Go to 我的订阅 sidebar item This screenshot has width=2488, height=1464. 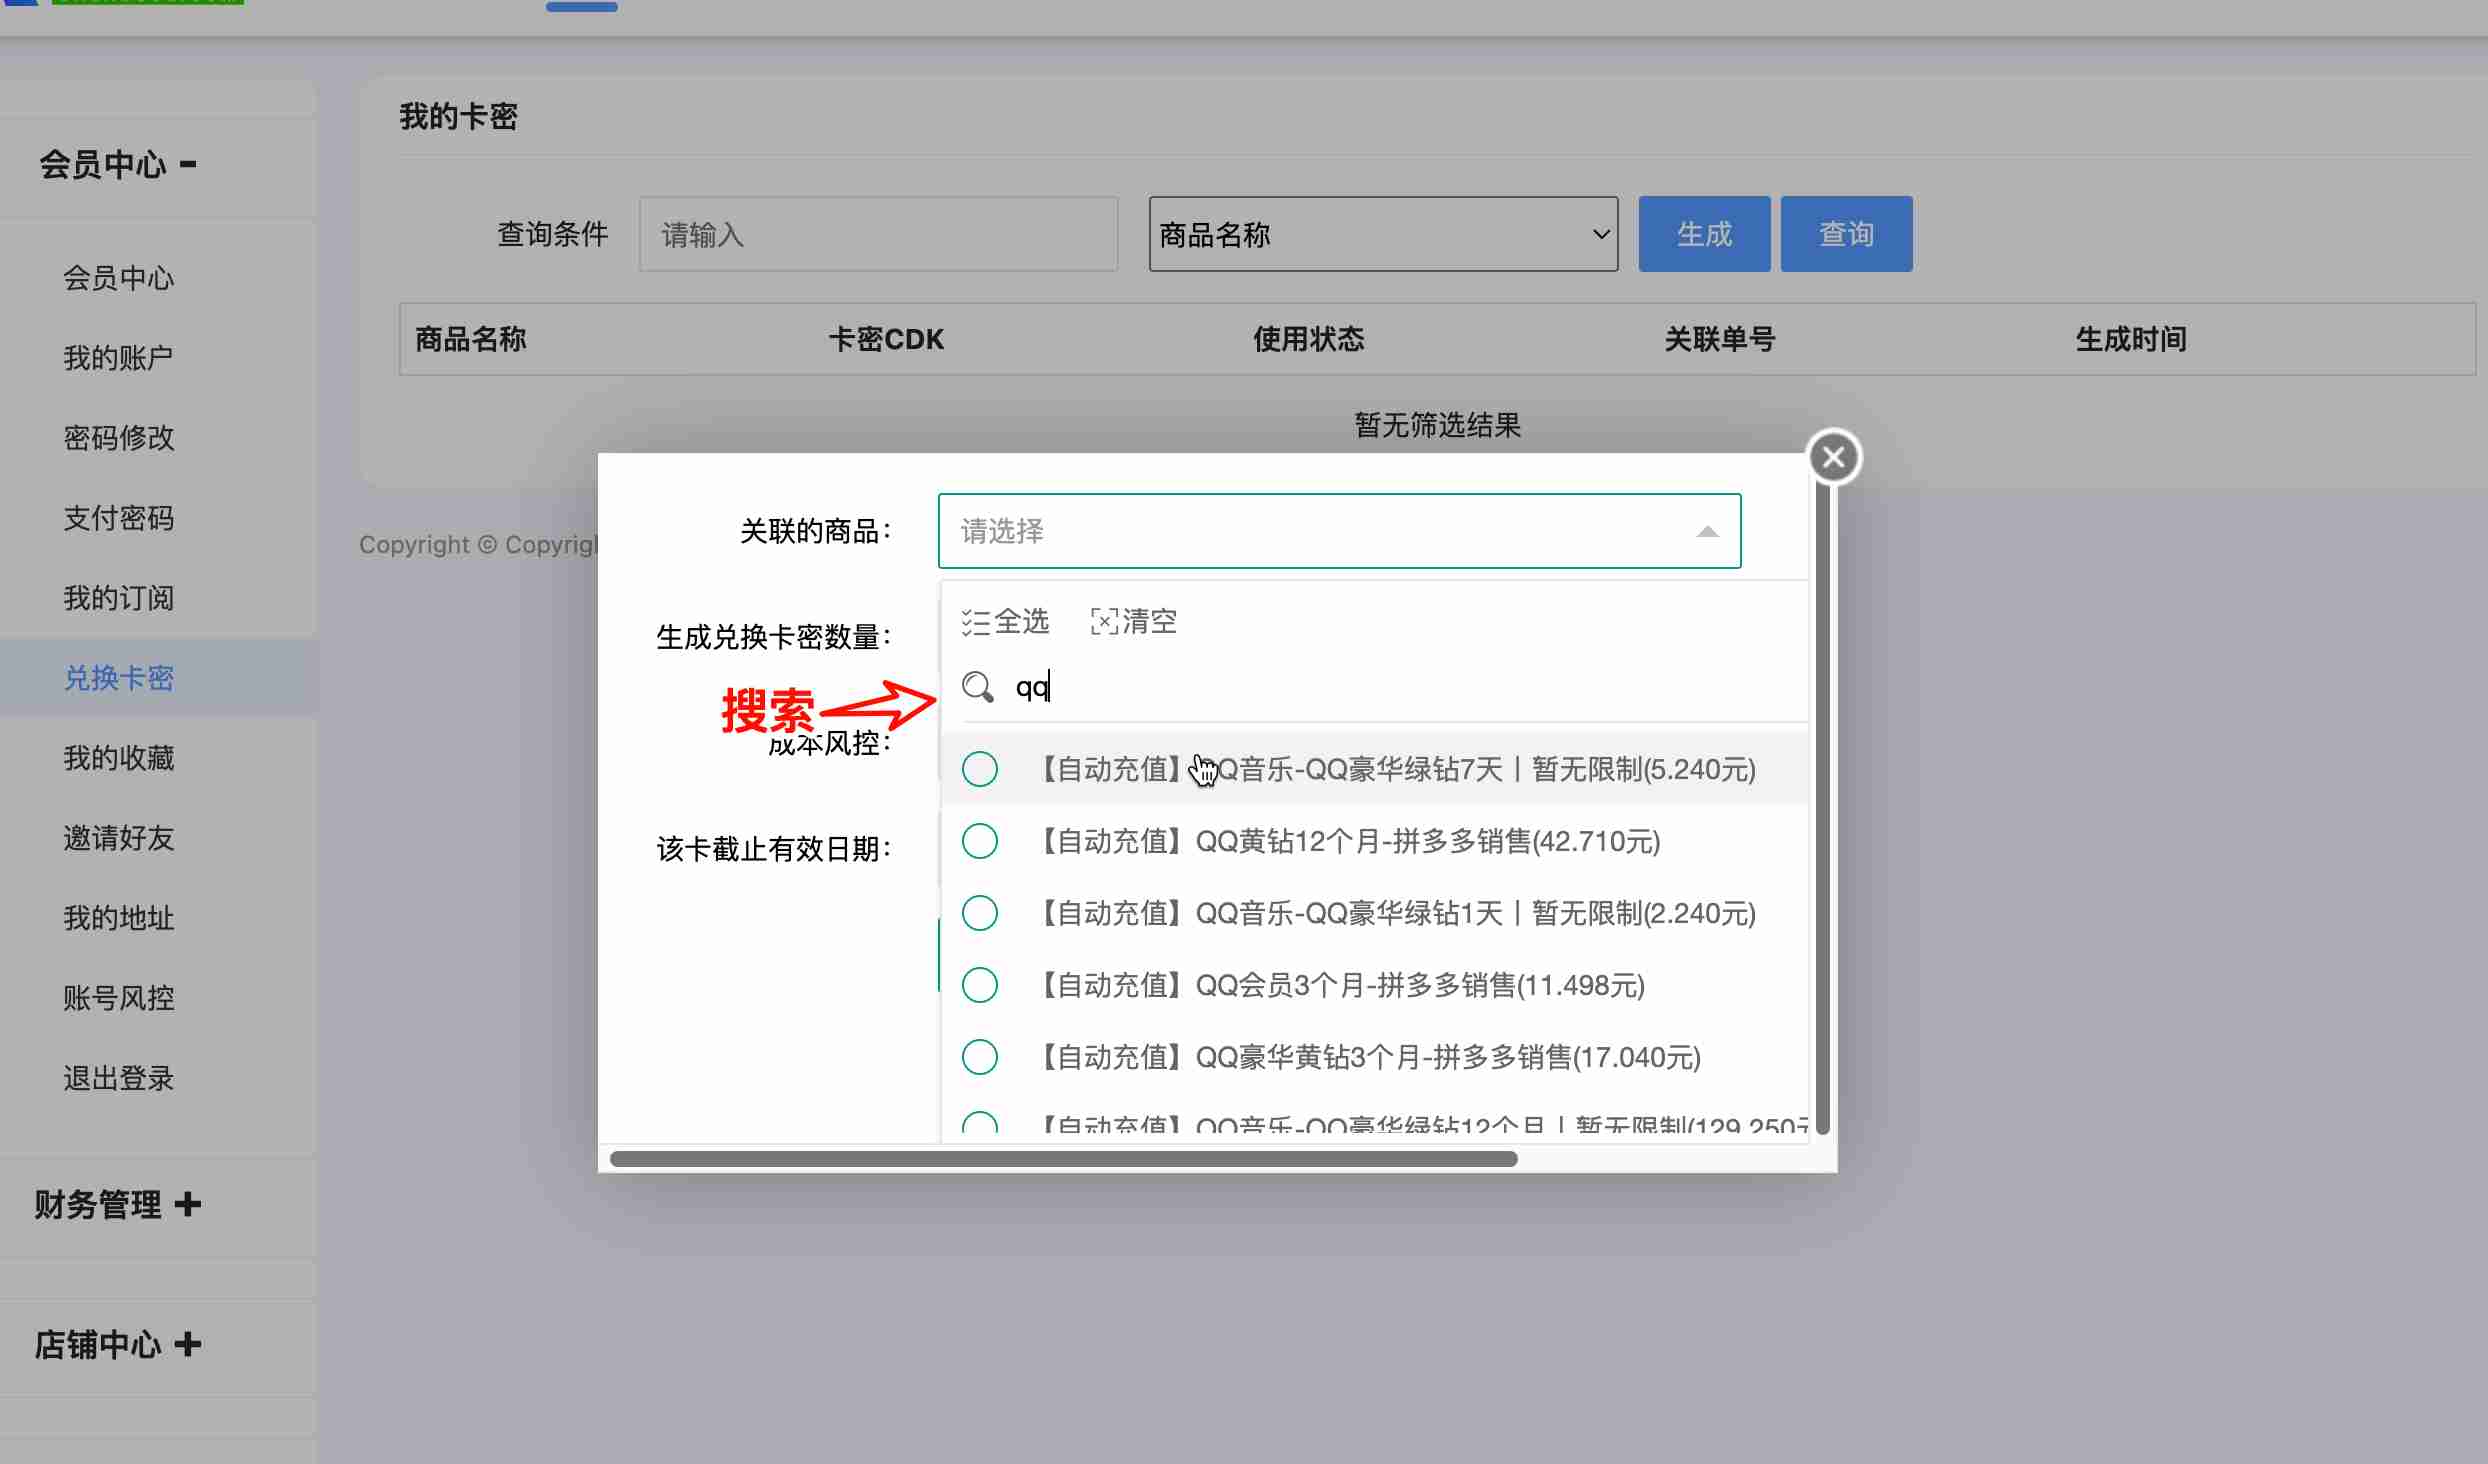118,598
